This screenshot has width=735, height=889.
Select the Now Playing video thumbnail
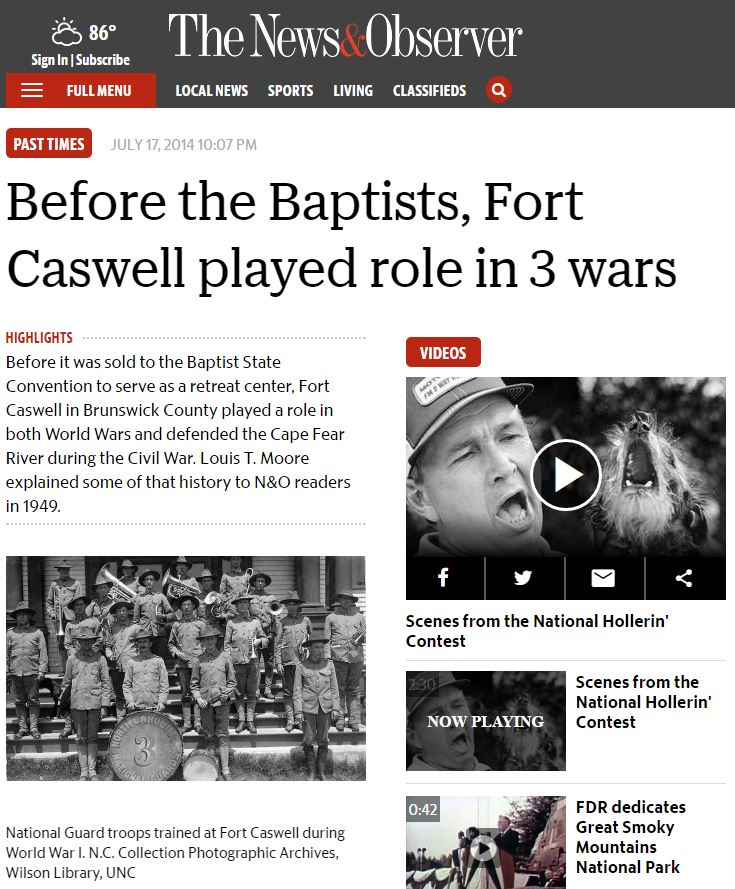click(485, 721)
